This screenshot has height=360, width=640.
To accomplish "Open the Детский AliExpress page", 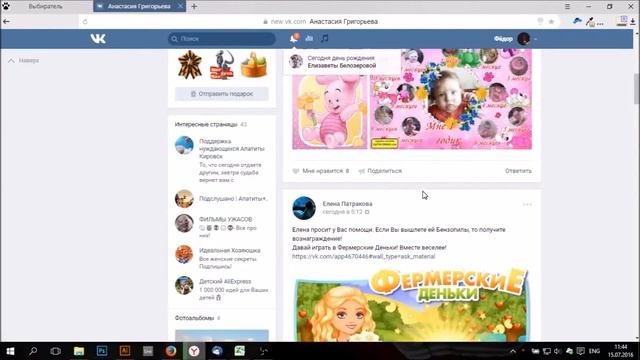I will 225,281.
